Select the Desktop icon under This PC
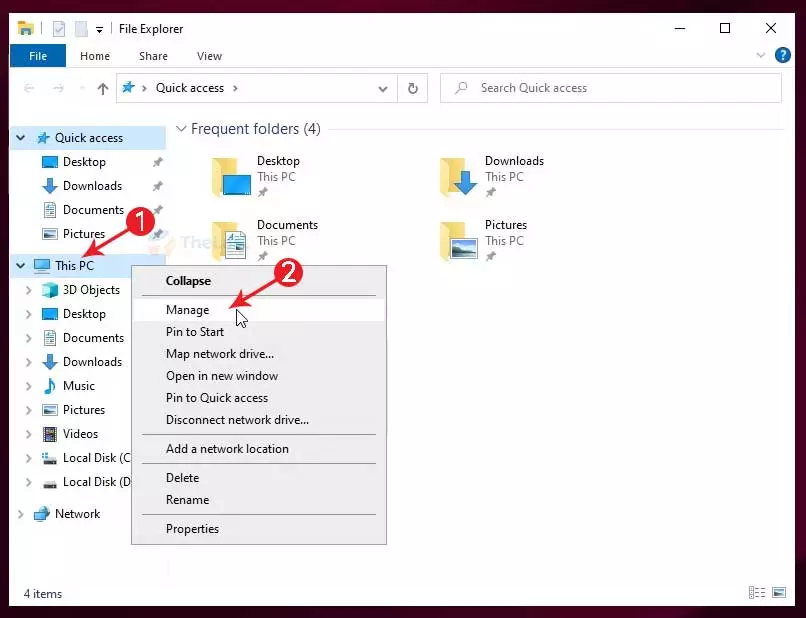This screenshot has height=618, width=806. click(x=50, y=314)
